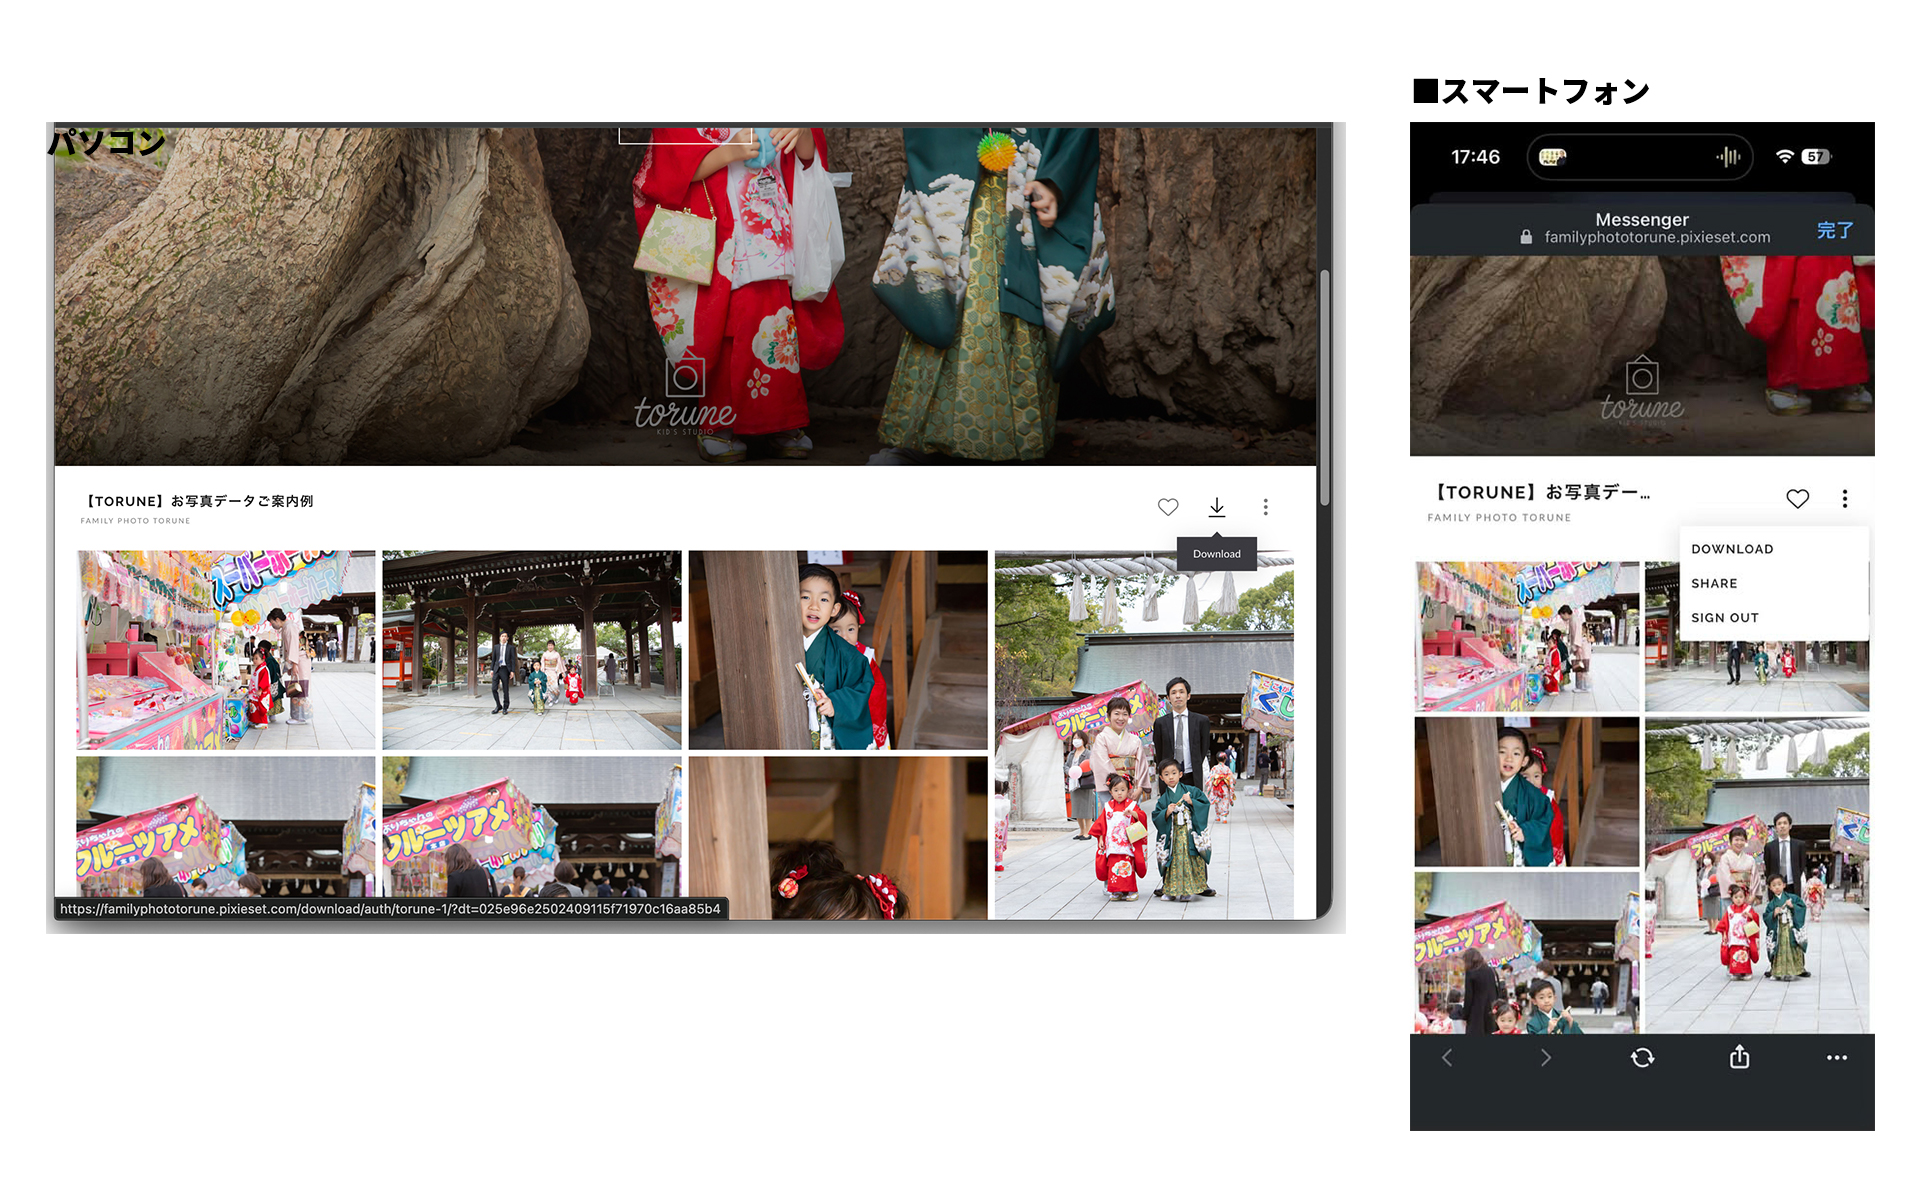Open the boy peeking behind pillar photo
The height and width of the screenshot is (1200, 1920).
click(x=837, y=649)
